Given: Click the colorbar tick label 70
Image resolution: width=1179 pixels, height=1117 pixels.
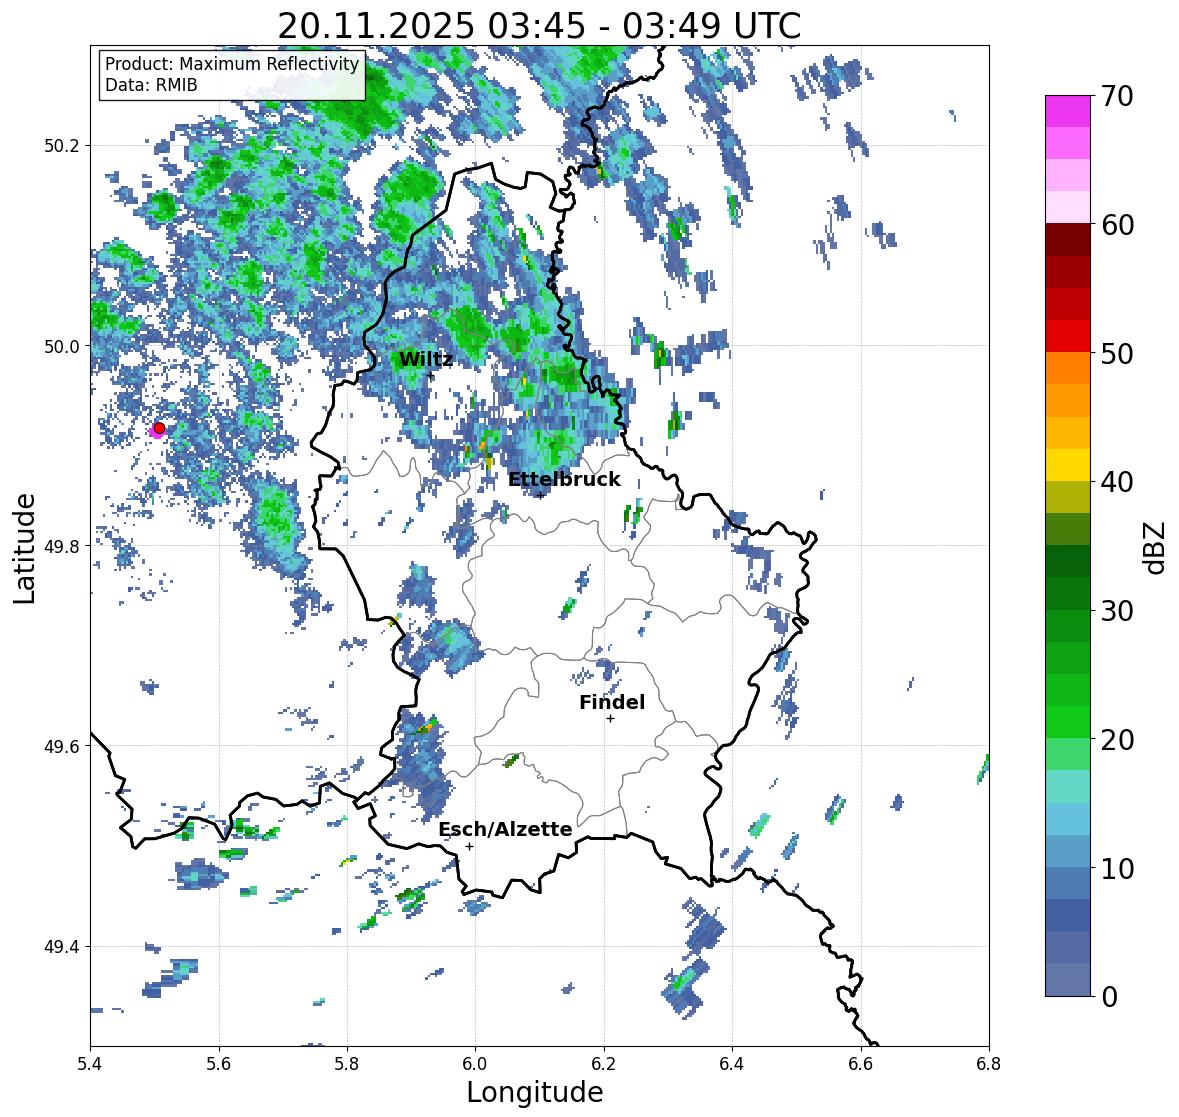Looking at the screenshot, I should point(1117,96).
